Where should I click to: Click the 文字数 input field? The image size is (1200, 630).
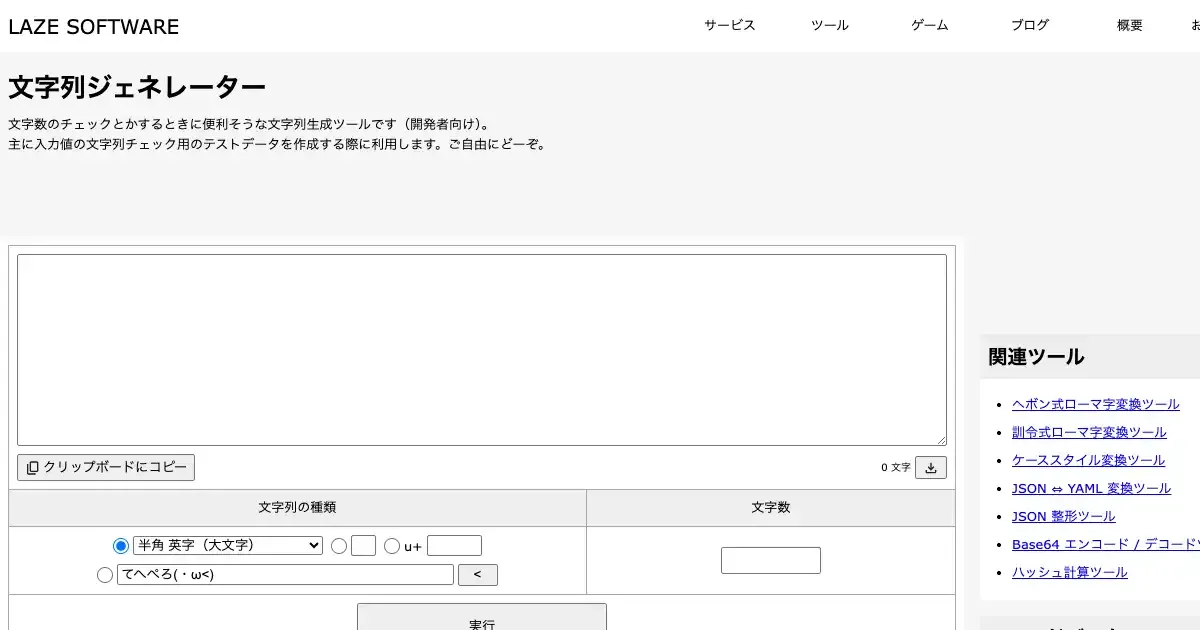point(770,560)
